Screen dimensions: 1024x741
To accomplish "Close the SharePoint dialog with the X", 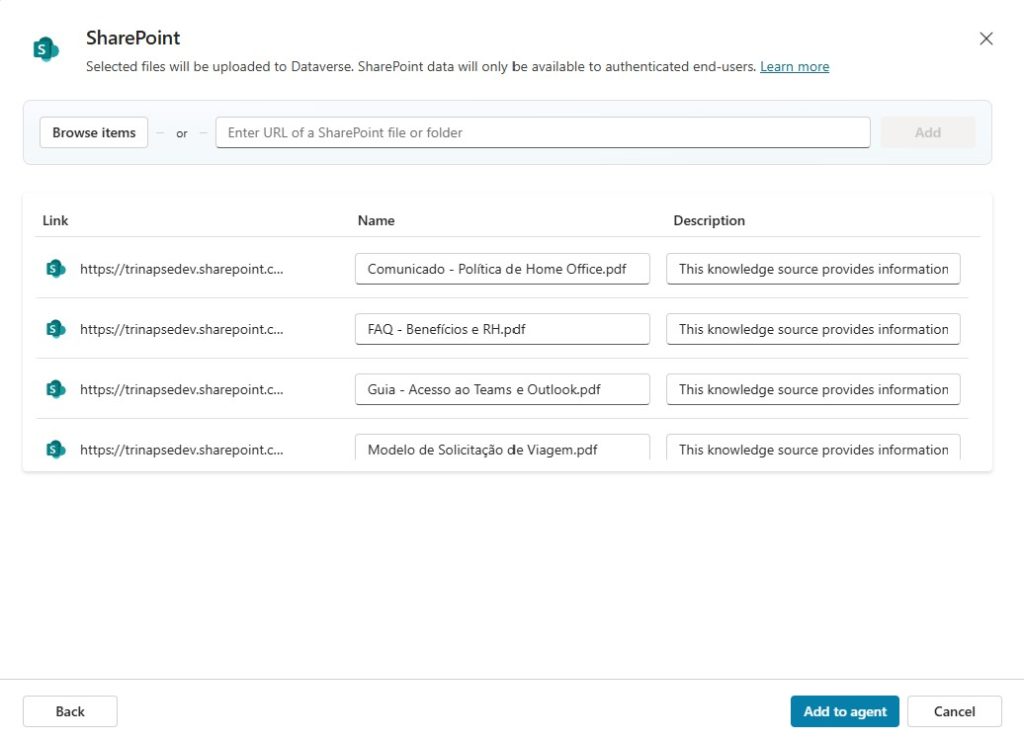I will [986, 38].
